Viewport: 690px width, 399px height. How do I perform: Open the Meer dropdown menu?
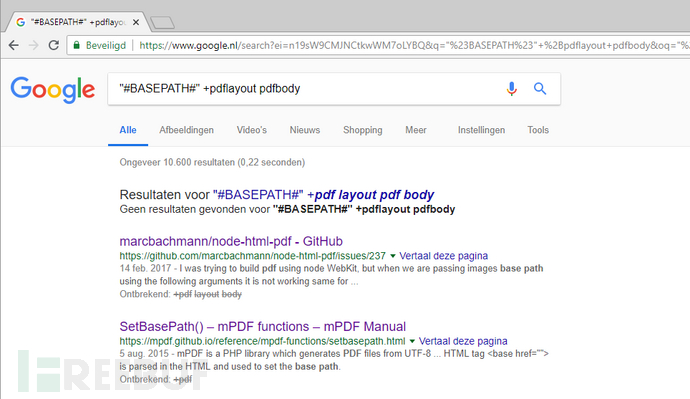416,130
